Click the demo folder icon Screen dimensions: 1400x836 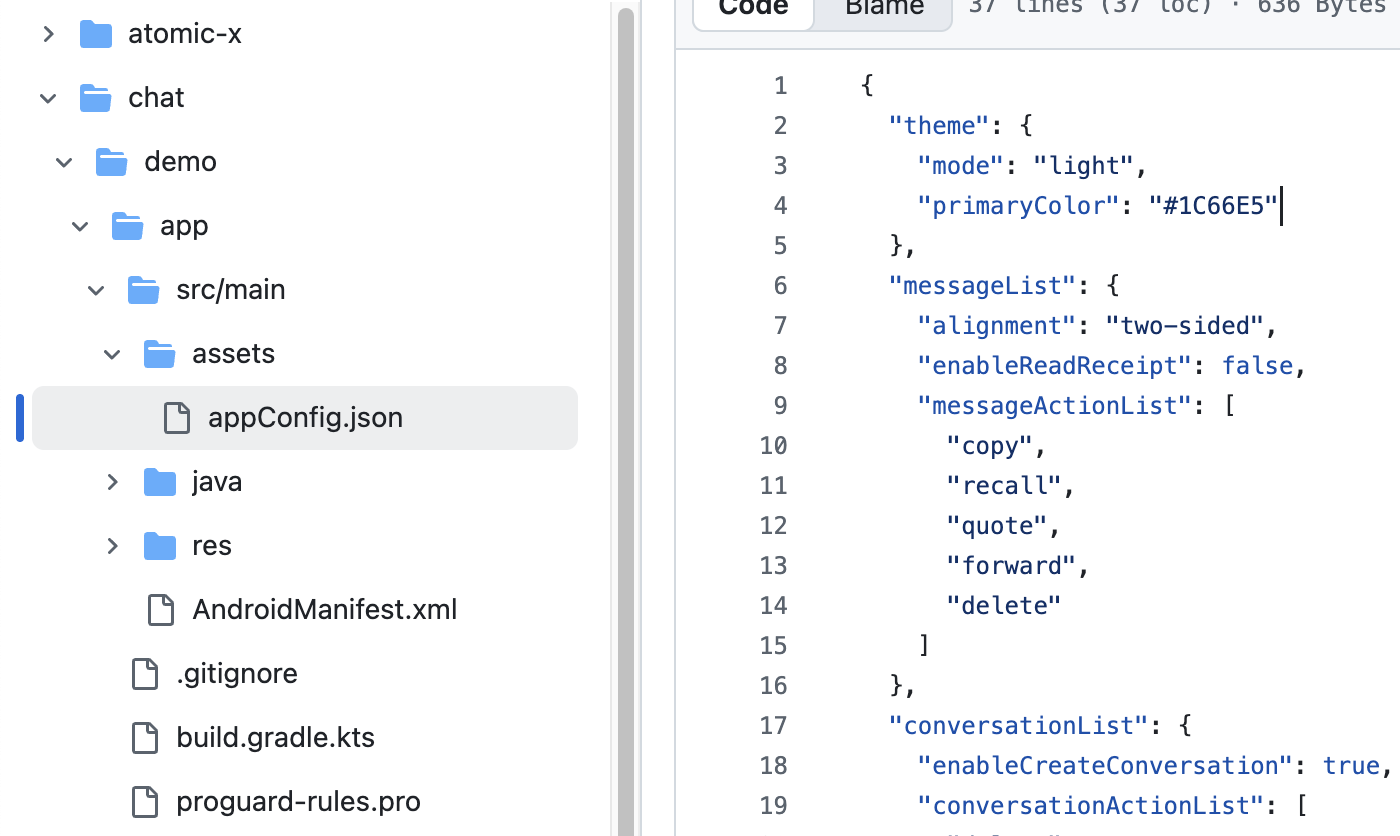click(111, 162)
